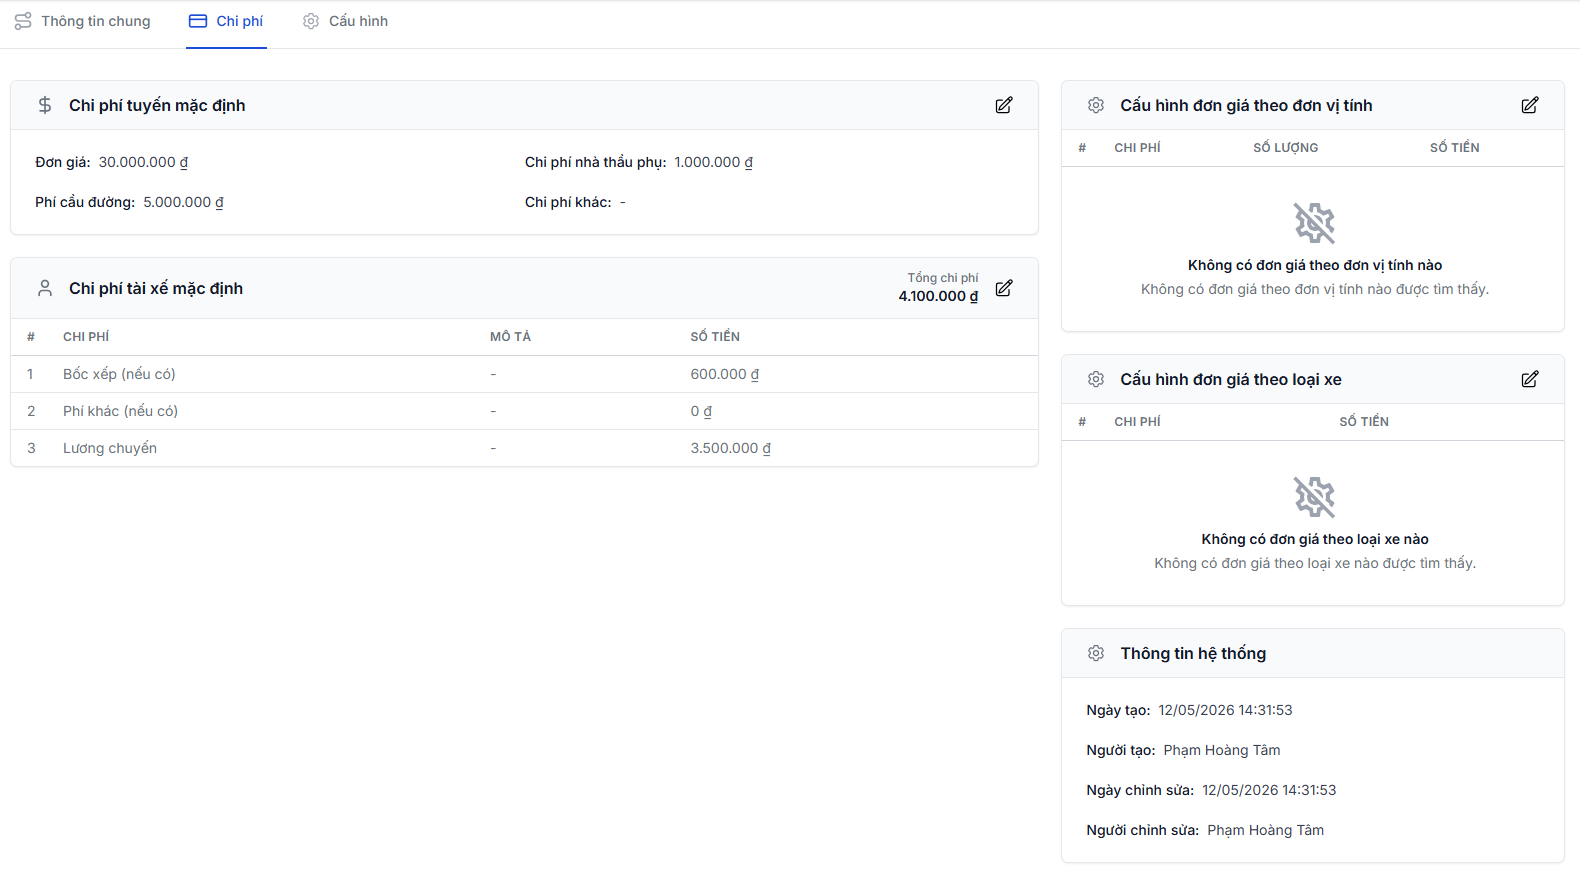Click the SỐ LƯỢNG column header

point(1286,148)
